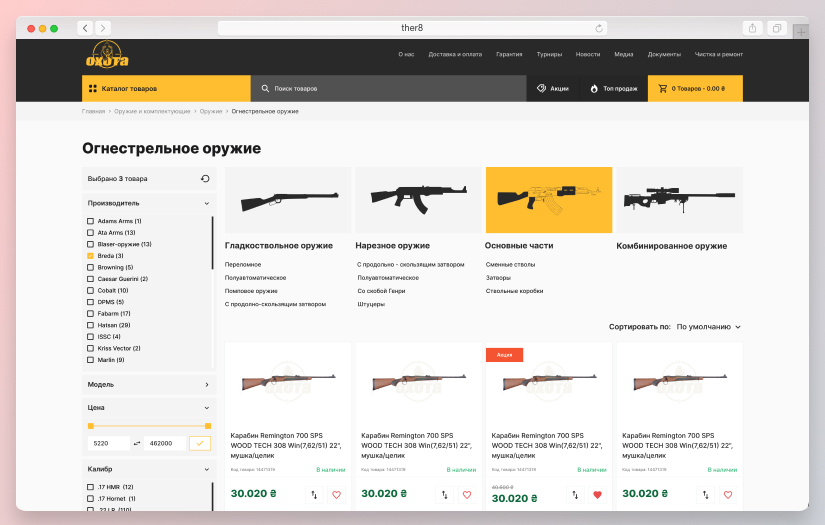This screenshot has height=525, width=825.
Task: Open Гладкоствольное оружие category image
Action: 288,200
